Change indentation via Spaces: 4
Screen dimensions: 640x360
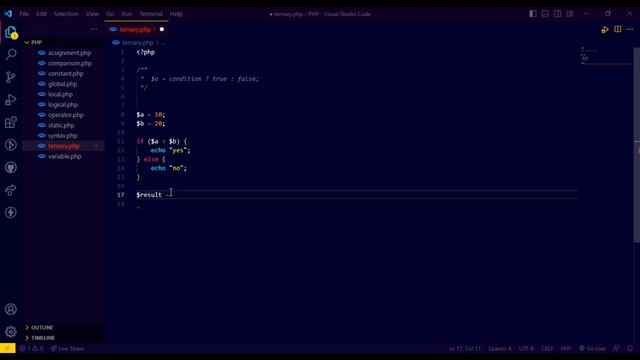500,348
